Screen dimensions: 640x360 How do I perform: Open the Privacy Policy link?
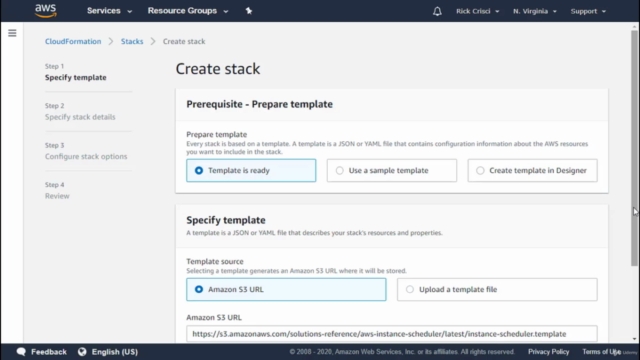(548, 351)
